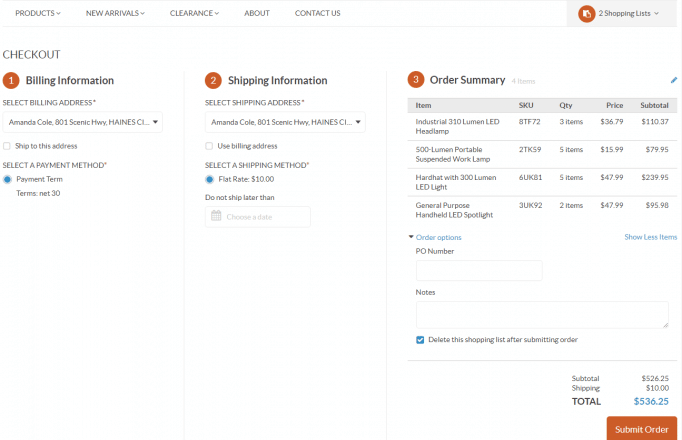The width and height of the screenshot is (682, 440).
Task: Check the 'Ship to this address' checkbox
Action: 8,146
